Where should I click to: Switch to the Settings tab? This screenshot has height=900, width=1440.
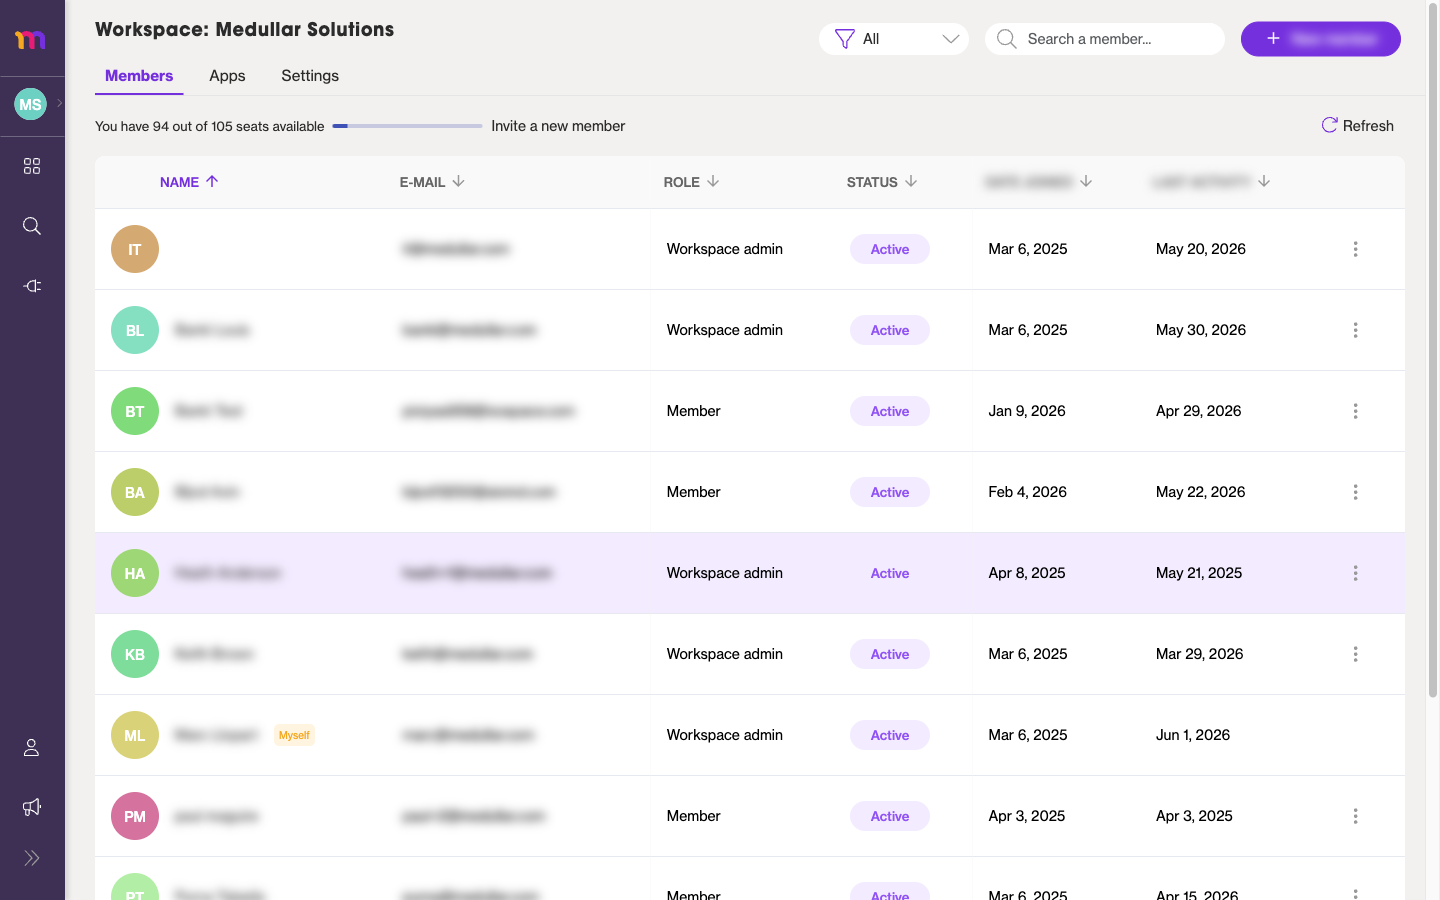310,76
